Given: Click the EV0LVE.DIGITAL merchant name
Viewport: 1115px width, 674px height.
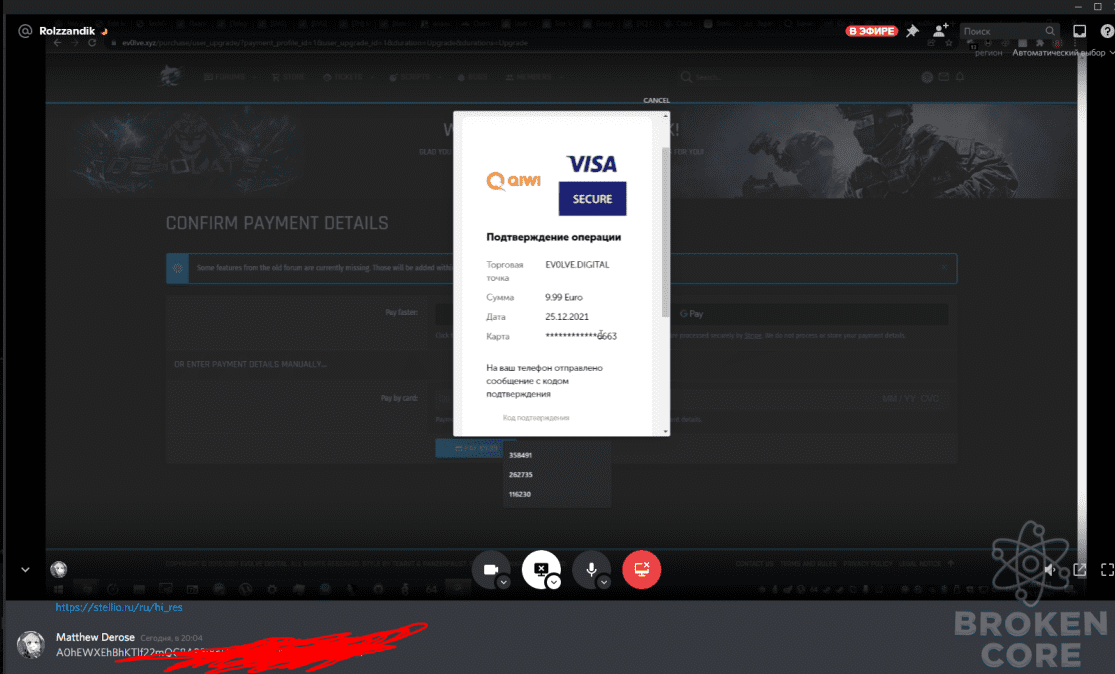Looking at the screenshot, I should [x=577, y=264].
